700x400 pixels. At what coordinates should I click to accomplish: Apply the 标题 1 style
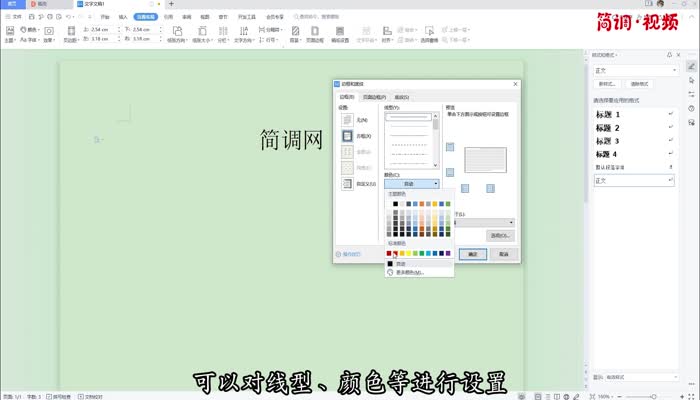(x=633, y=114)
